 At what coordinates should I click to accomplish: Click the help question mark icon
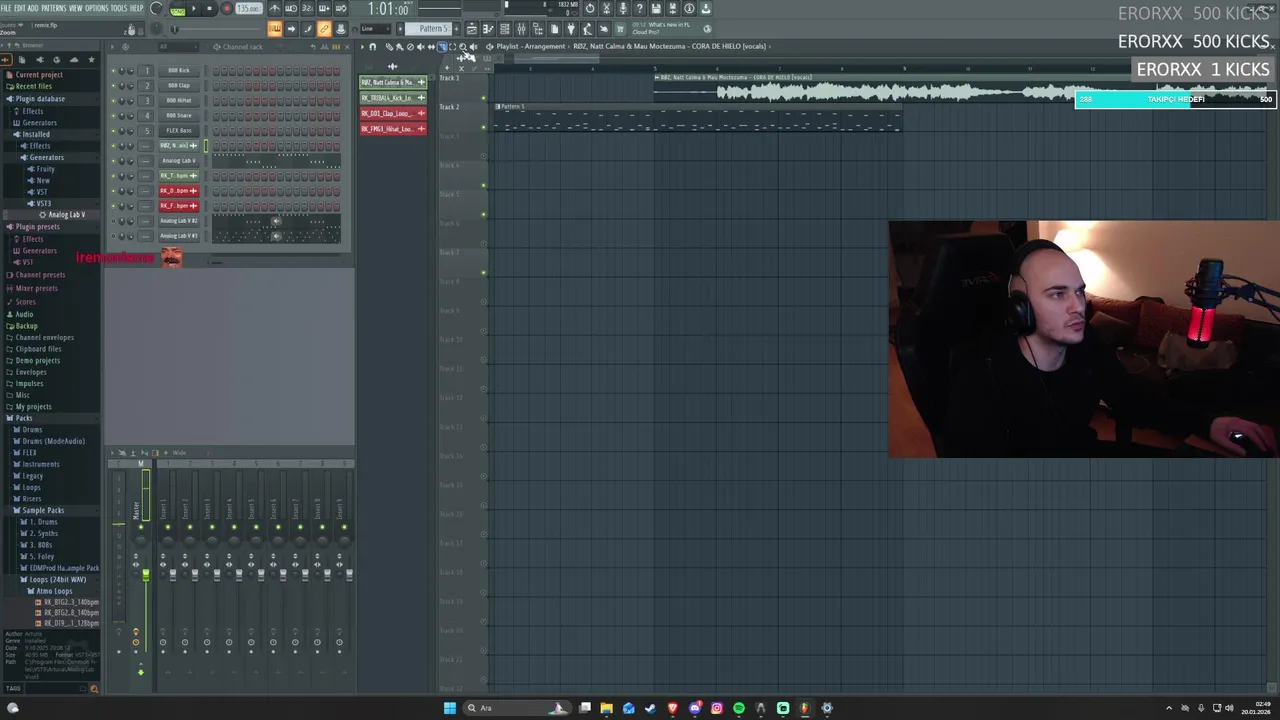tap(639, 8)
